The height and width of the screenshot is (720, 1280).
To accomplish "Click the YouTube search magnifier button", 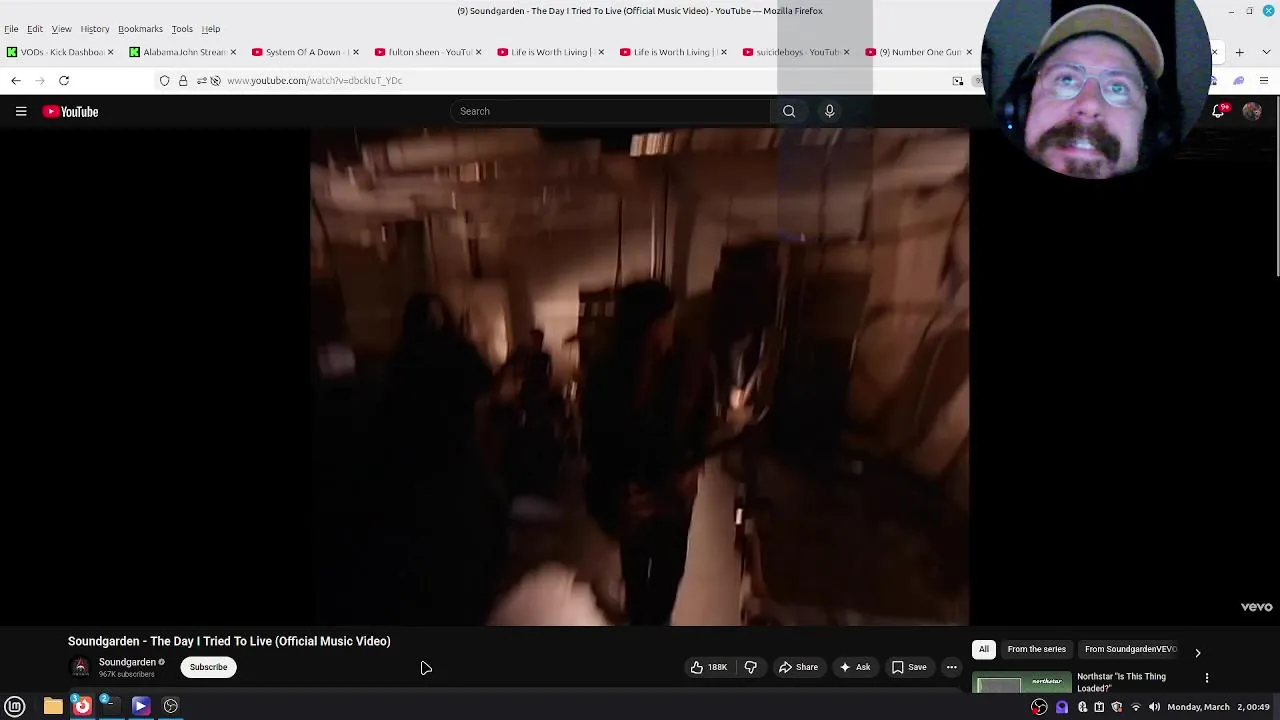I will (789, 111).
